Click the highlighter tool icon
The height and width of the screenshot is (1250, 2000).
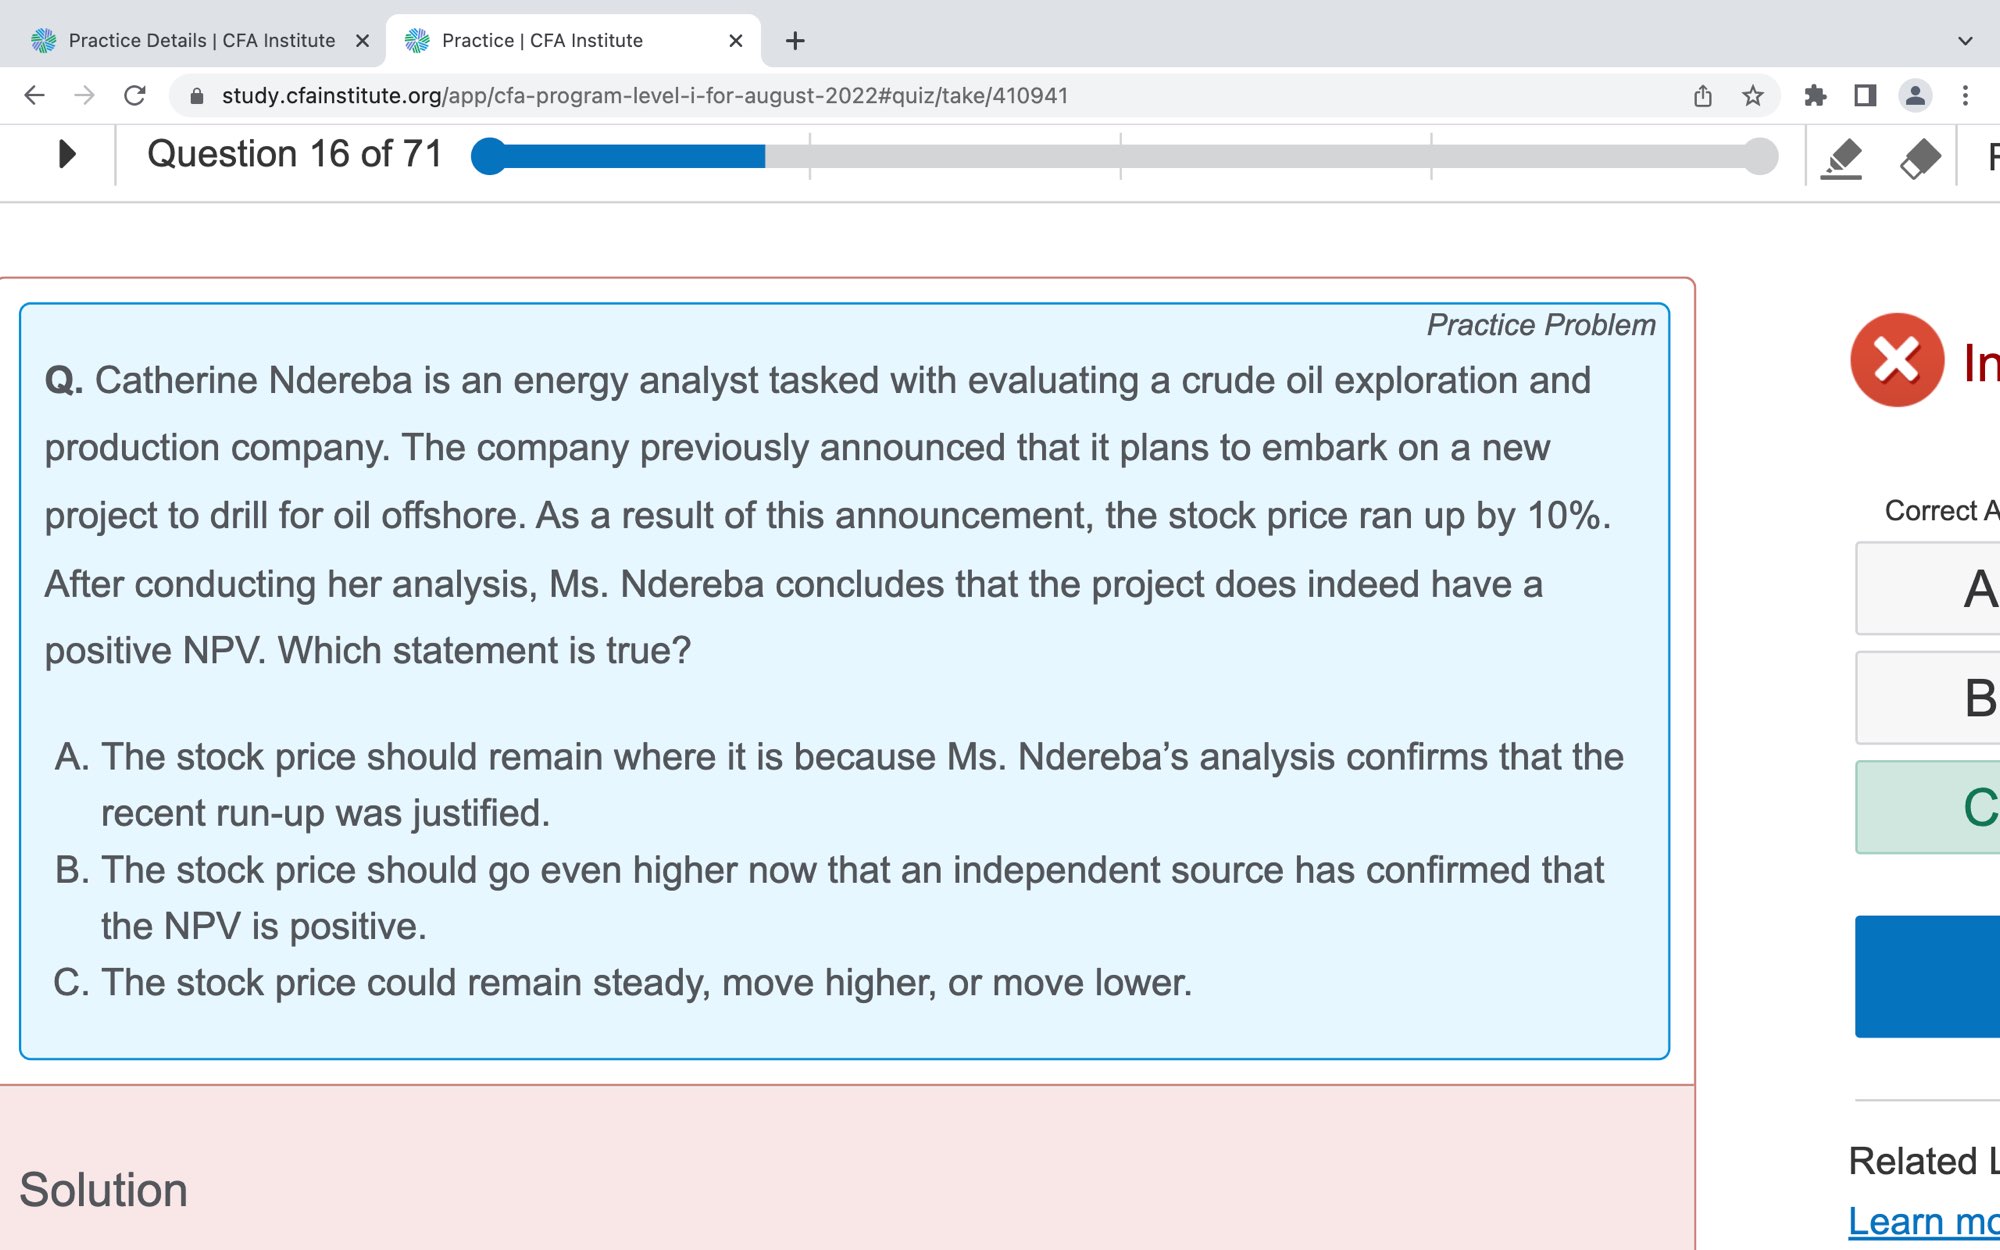click(1842, 158)
